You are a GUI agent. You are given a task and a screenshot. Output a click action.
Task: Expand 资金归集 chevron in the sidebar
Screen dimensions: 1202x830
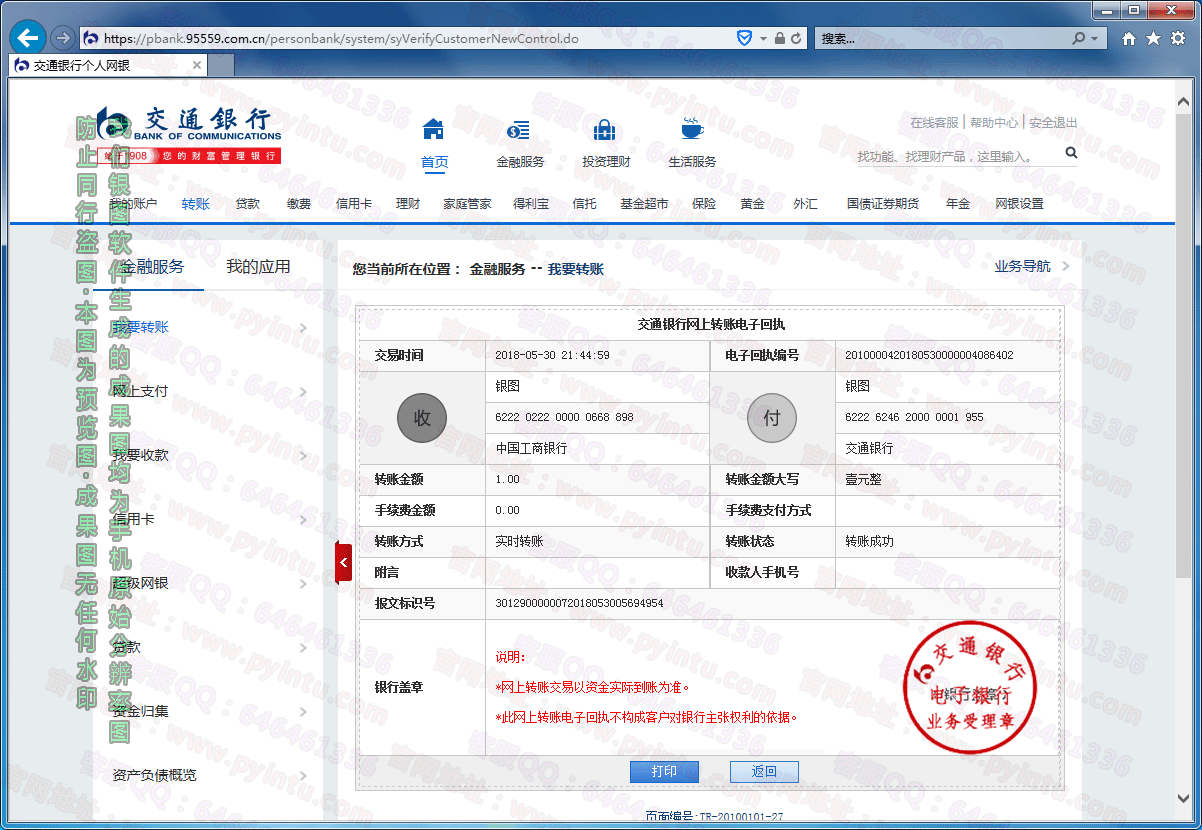click(x=303, y=711)
